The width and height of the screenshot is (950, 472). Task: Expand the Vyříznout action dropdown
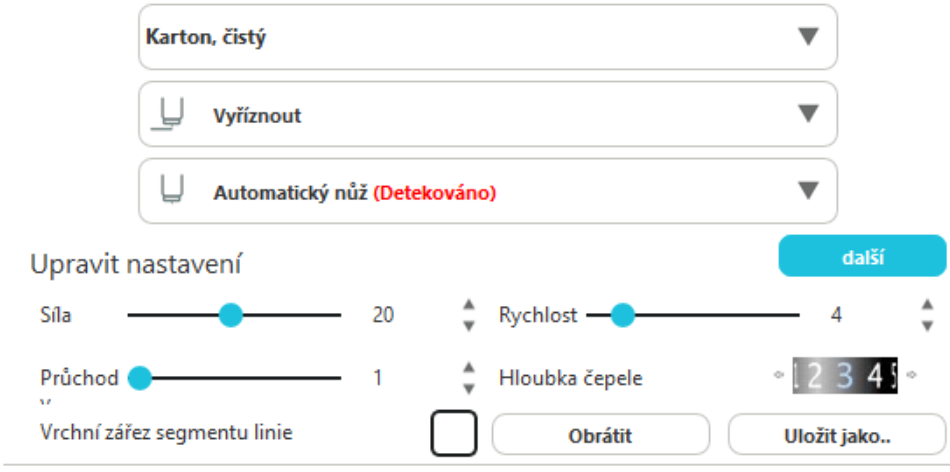pyautogui.click(x=808, y=115)
